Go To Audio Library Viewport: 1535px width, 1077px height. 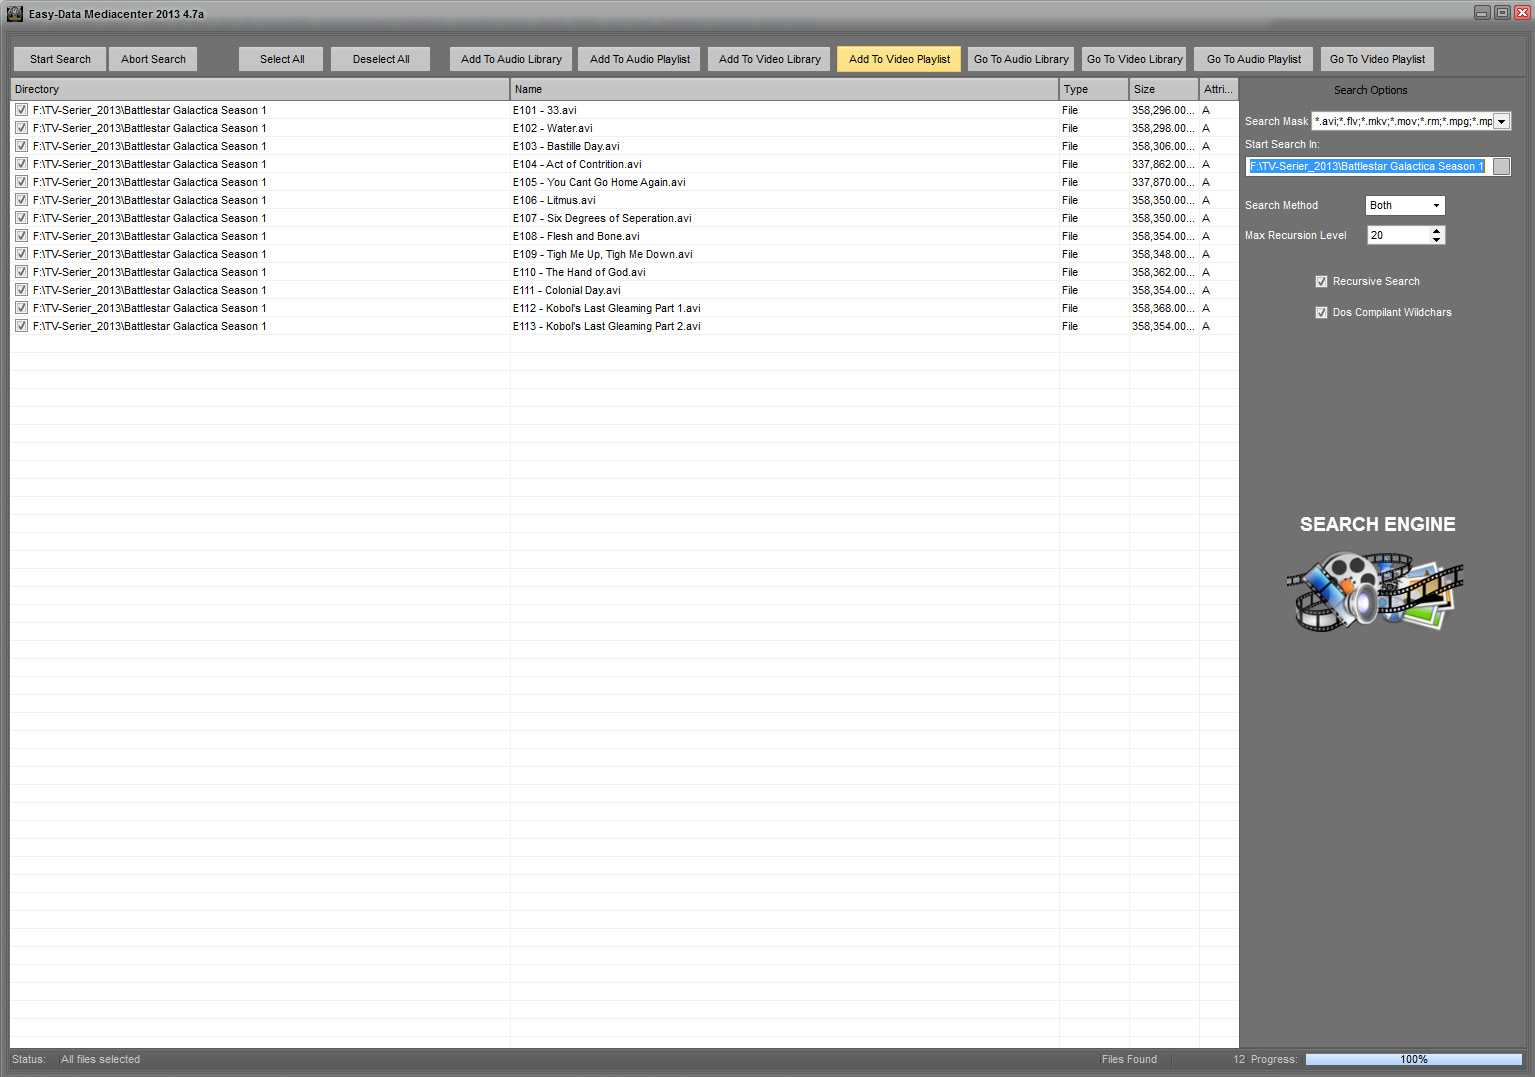click(x=1021, y=59)
